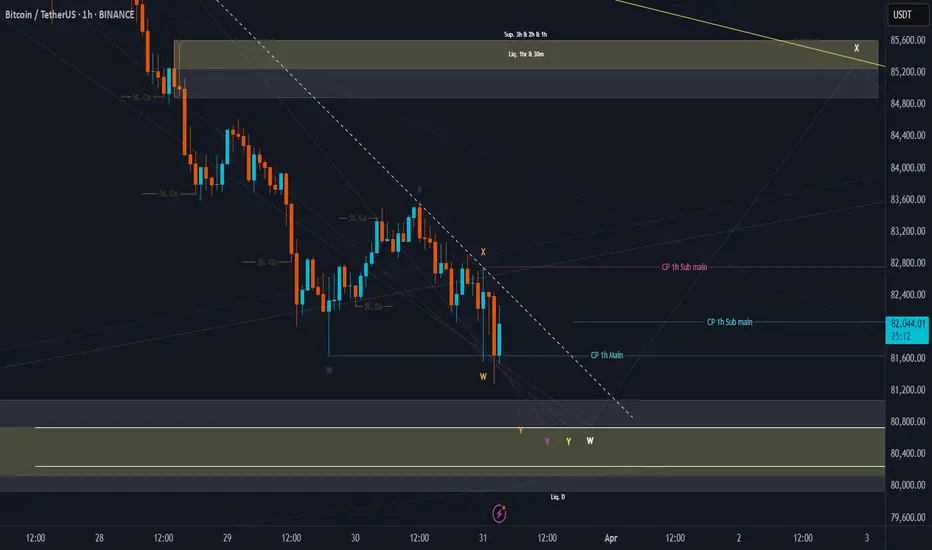Click the 80,000.00 price axis label

click(908, 485)
